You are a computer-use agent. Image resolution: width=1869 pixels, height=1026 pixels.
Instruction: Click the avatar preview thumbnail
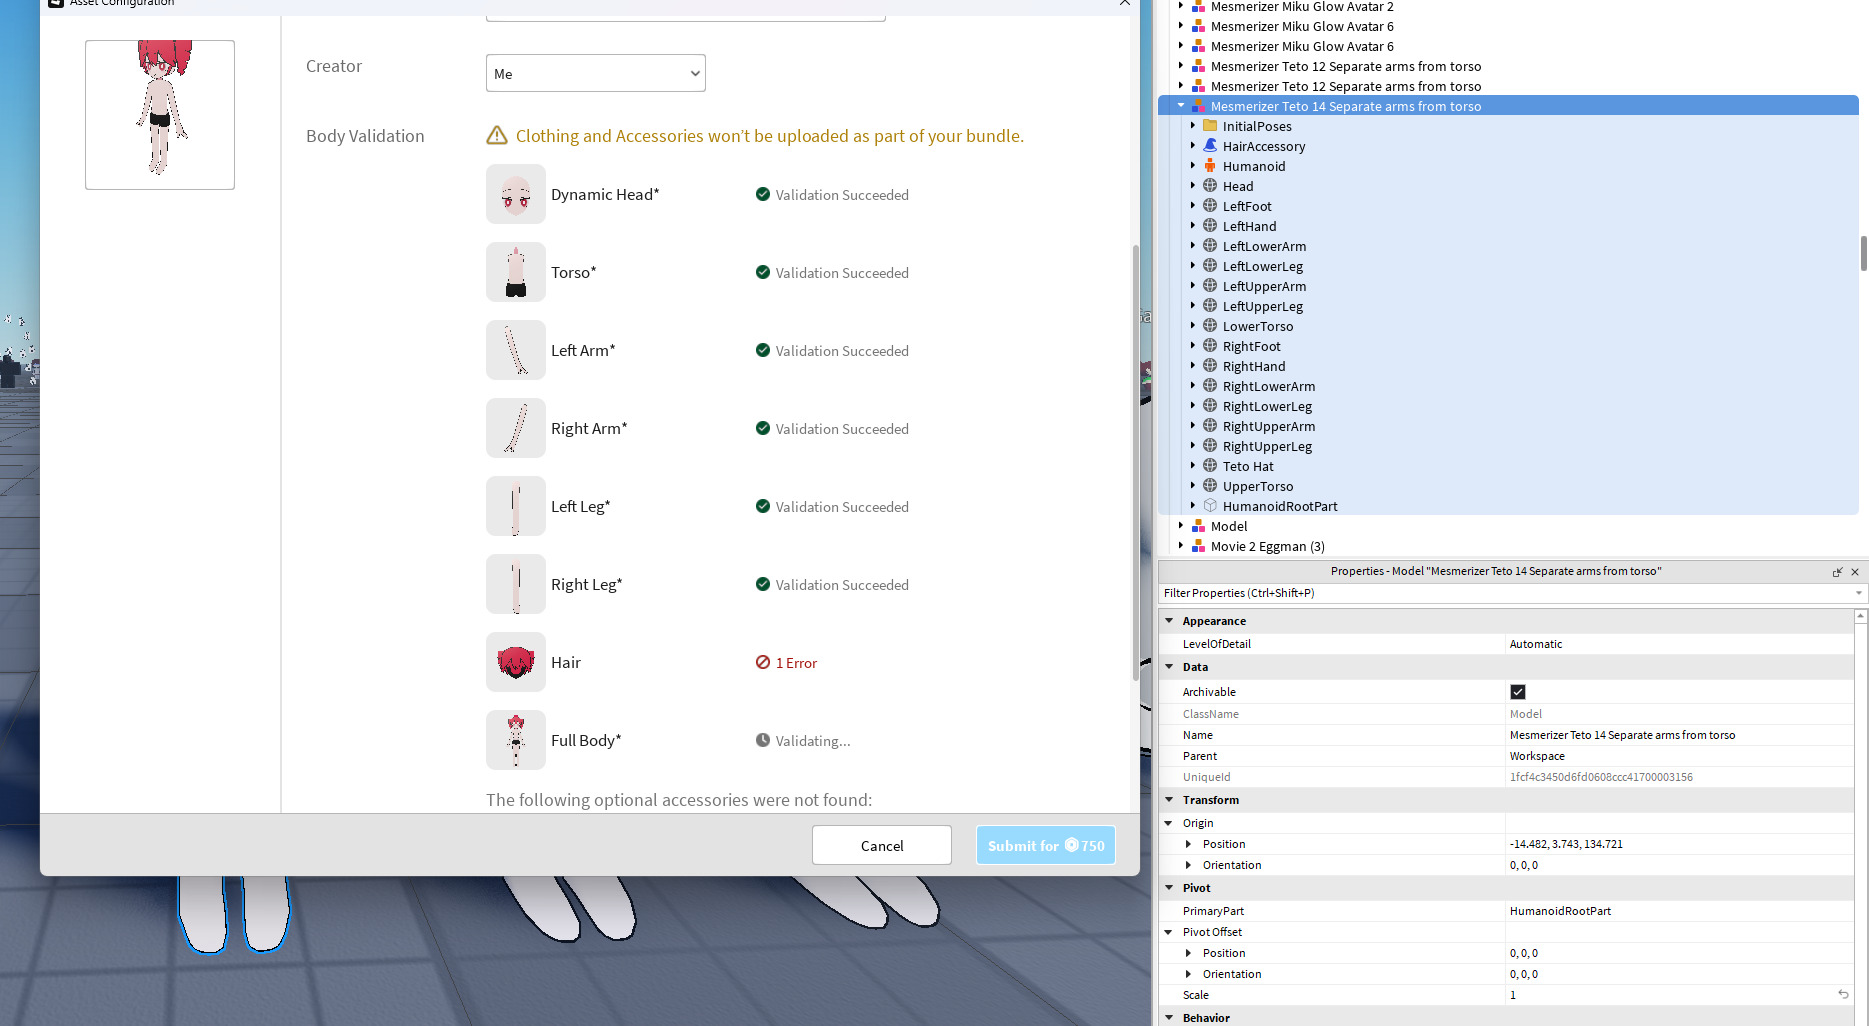pyautogui.click(x=159, y=114)
